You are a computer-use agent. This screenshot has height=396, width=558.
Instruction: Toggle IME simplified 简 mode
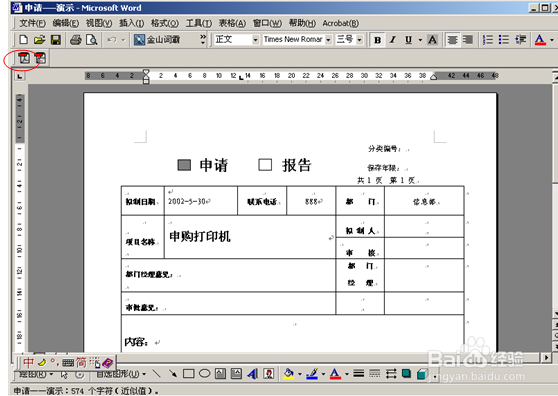(81, 363)
